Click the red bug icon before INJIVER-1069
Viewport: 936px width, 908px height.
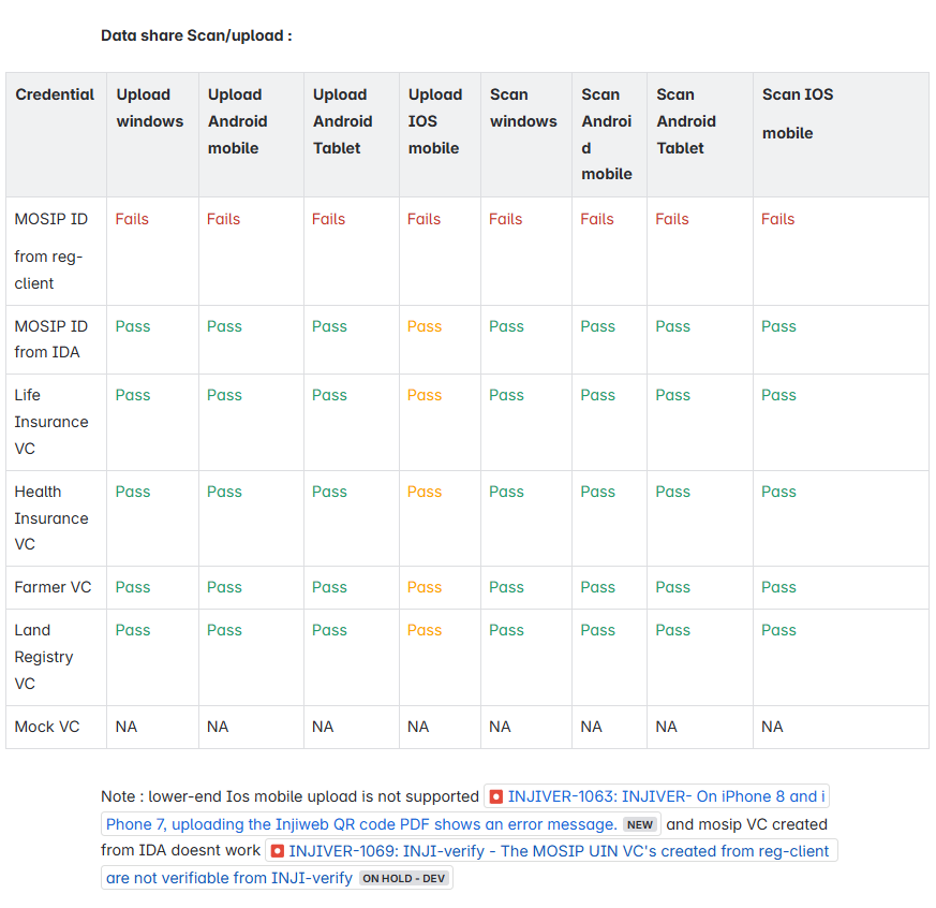point(277,851)
